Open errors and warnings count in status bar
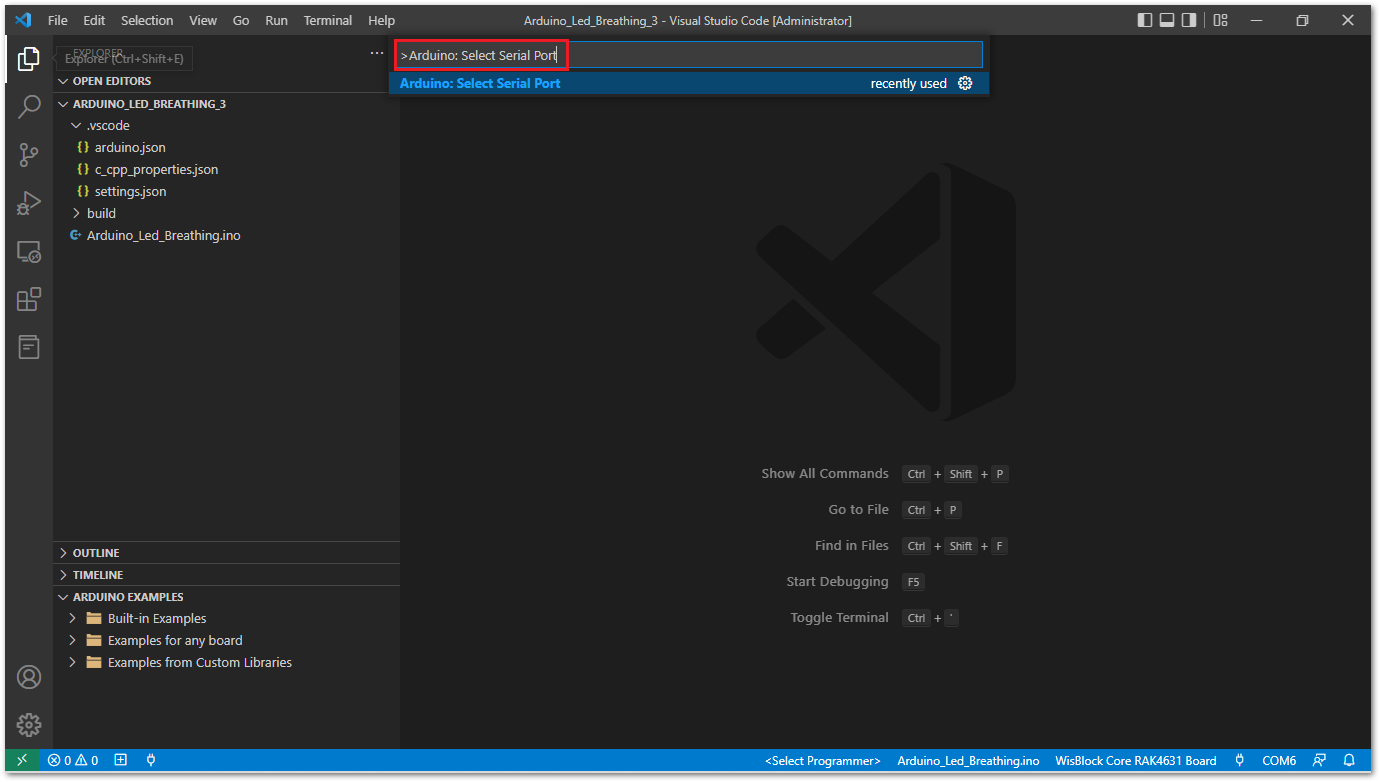 (x=73, y=760)
